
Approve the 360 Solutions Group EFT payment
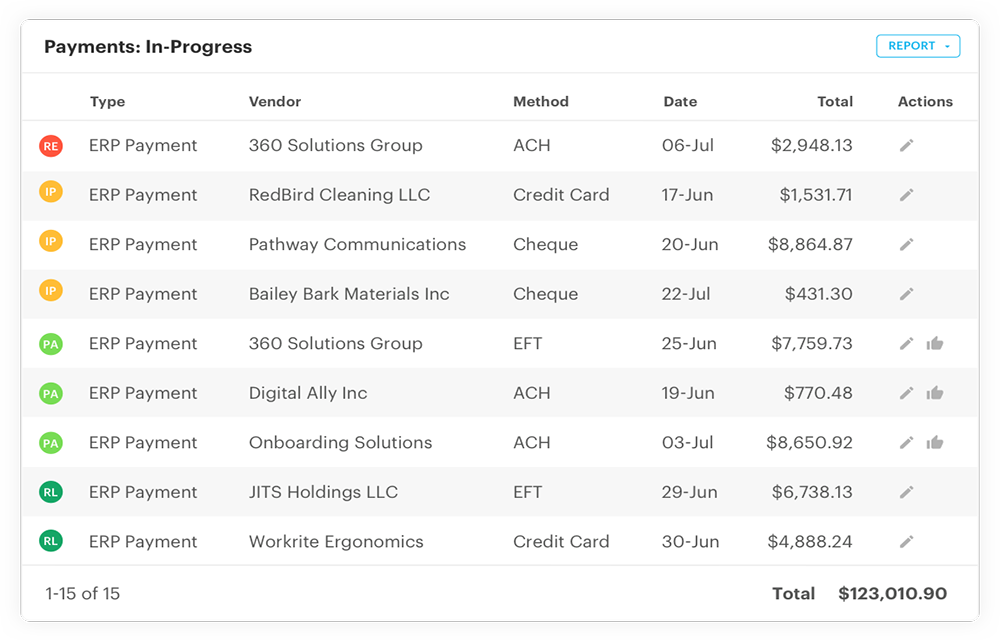[935, 344]
